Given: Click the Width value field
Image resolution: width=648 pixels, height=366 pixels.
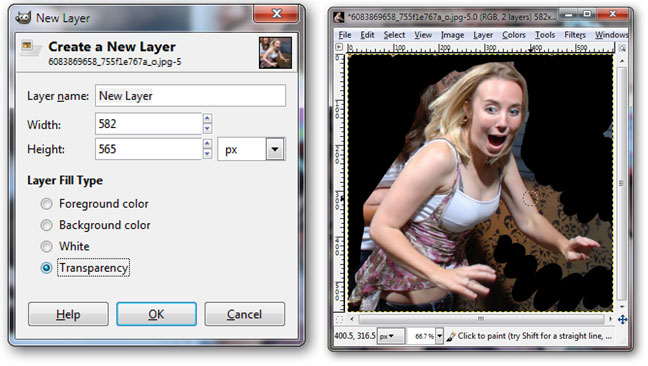Looking at the screenshot, I should pos(148,124).
